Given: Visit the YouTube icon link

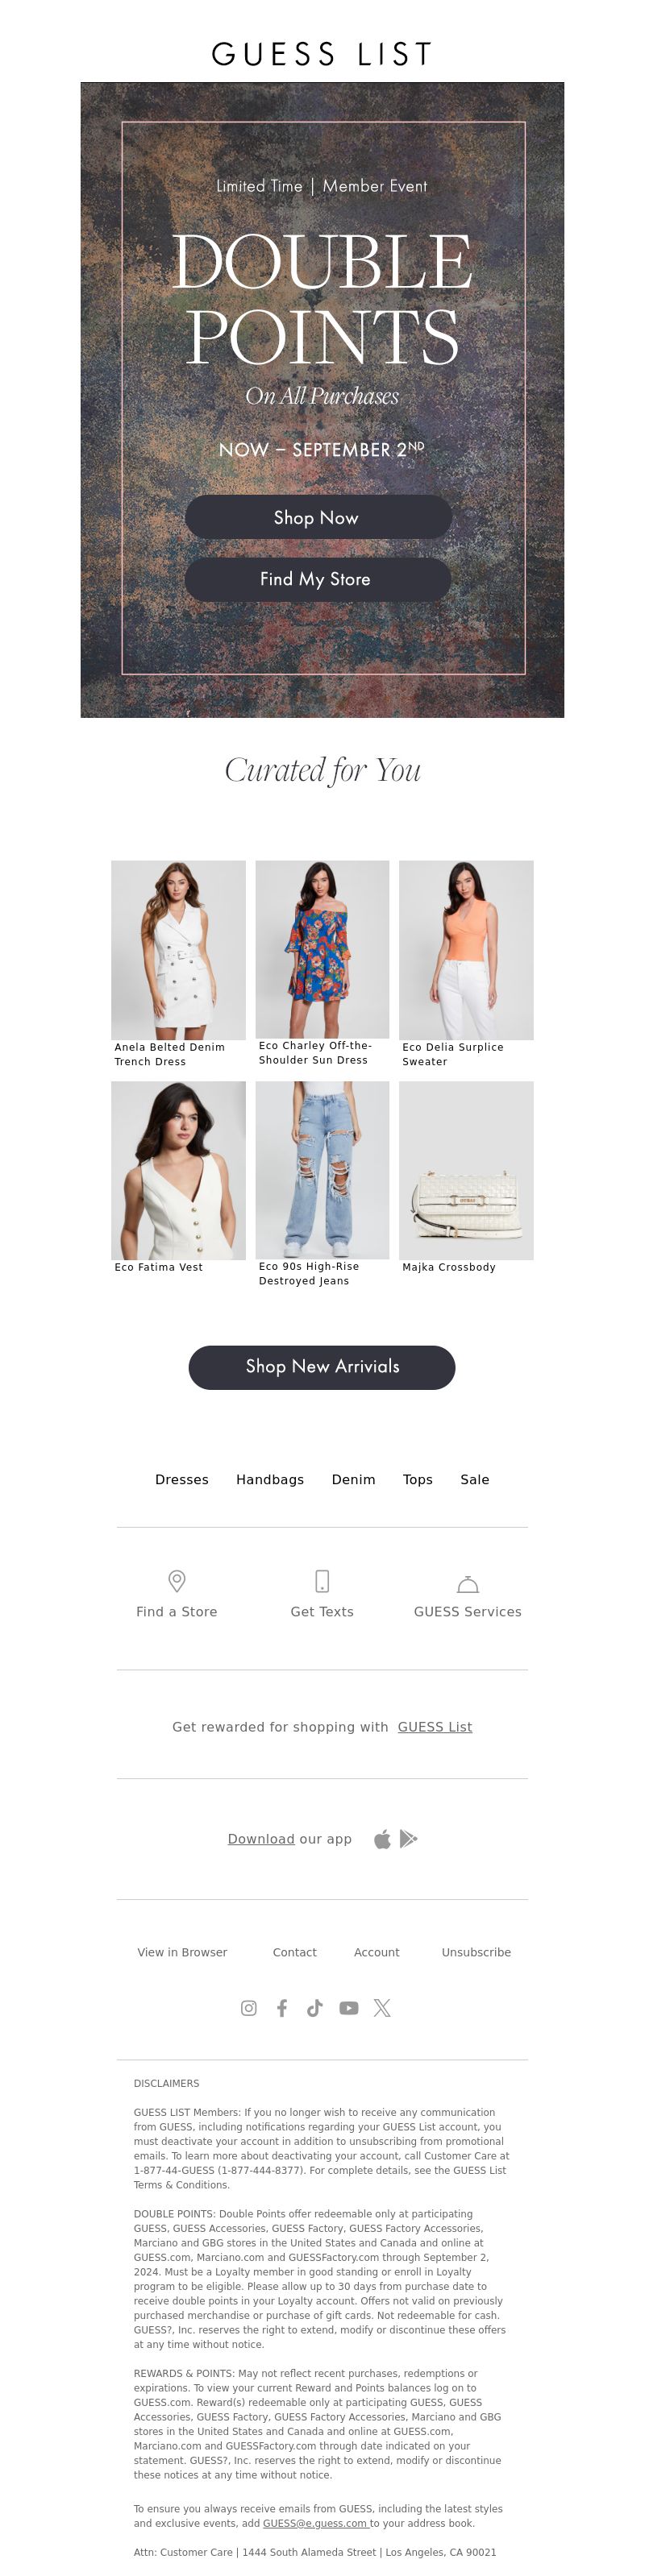Looking at the screenshot, I should (x=349, y=2007).
